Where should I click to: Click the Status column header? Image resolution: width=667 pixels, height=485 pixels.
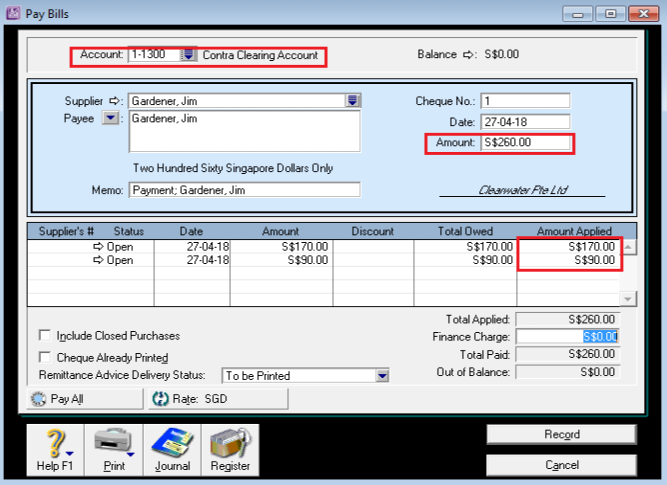pos(128,231)
